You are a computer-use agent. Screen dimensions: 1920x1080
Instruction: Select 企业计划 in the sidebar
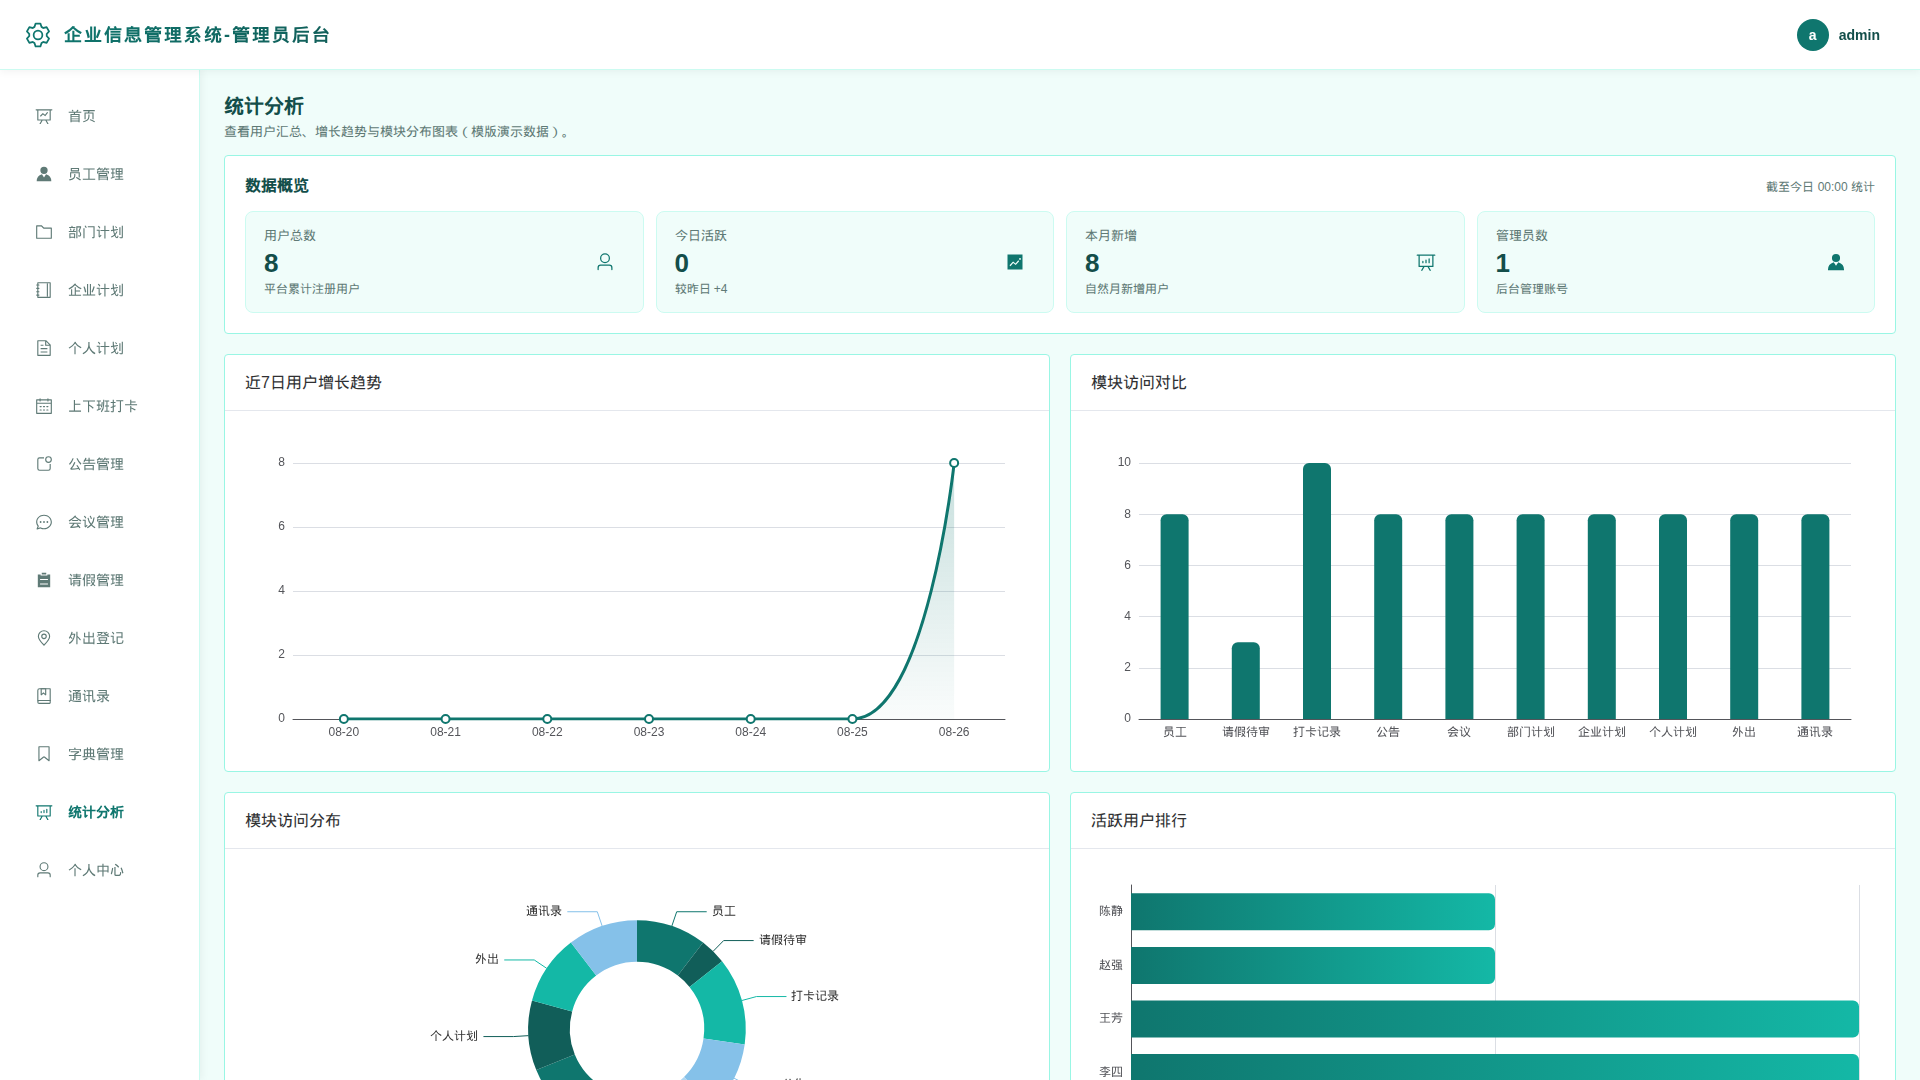pos(100,290)
